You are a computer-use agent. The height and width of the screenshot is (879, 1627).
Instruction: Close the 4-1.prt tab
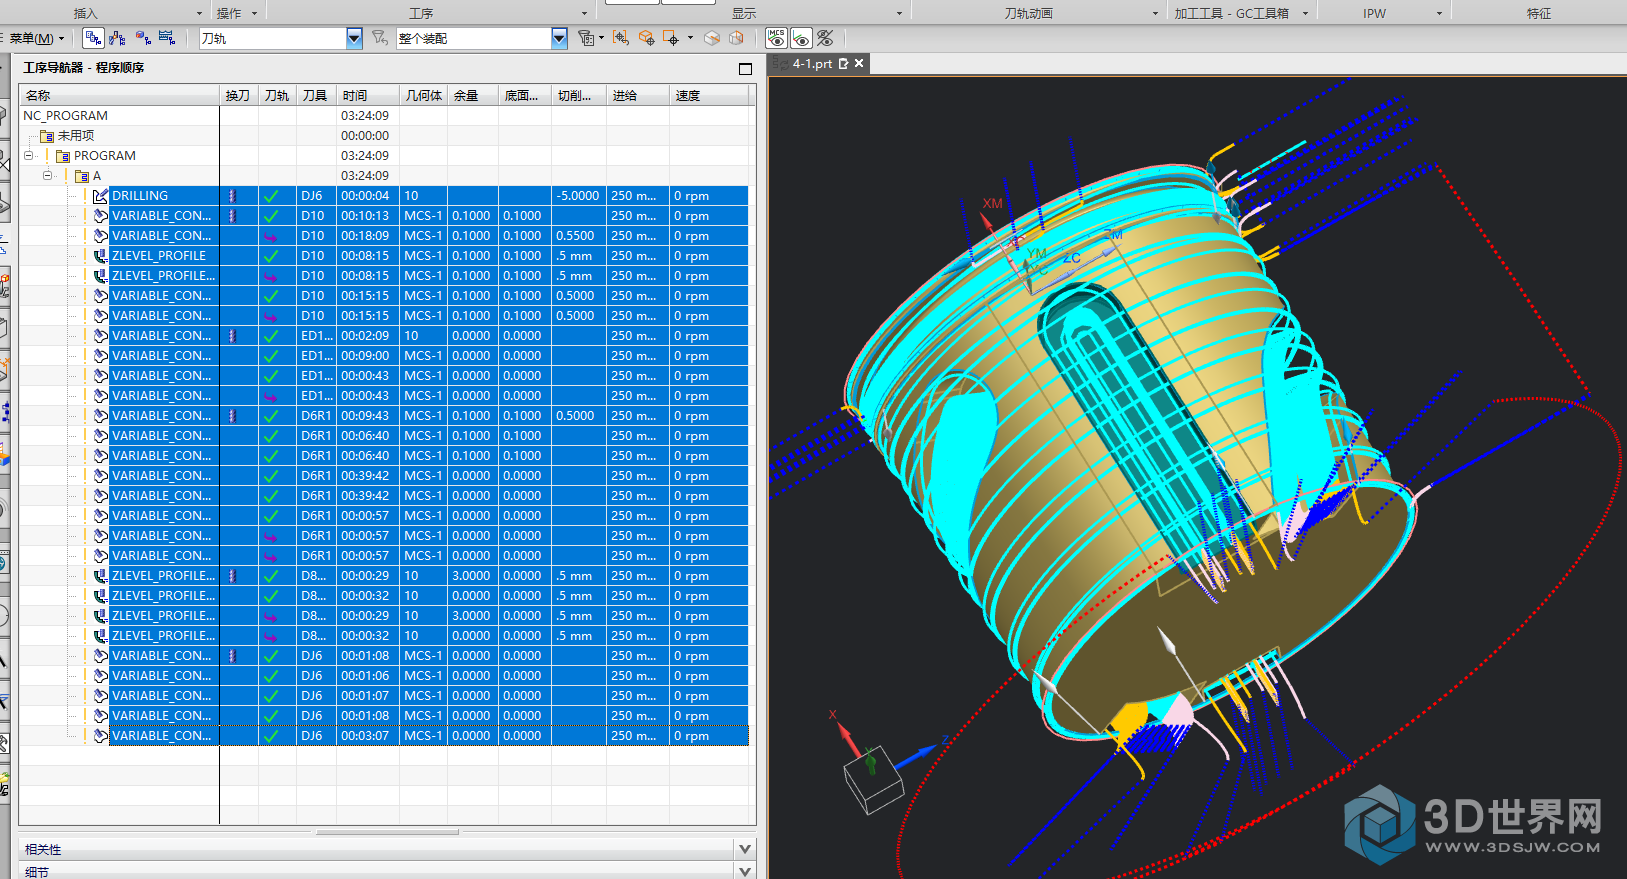[x=859, y=63]
